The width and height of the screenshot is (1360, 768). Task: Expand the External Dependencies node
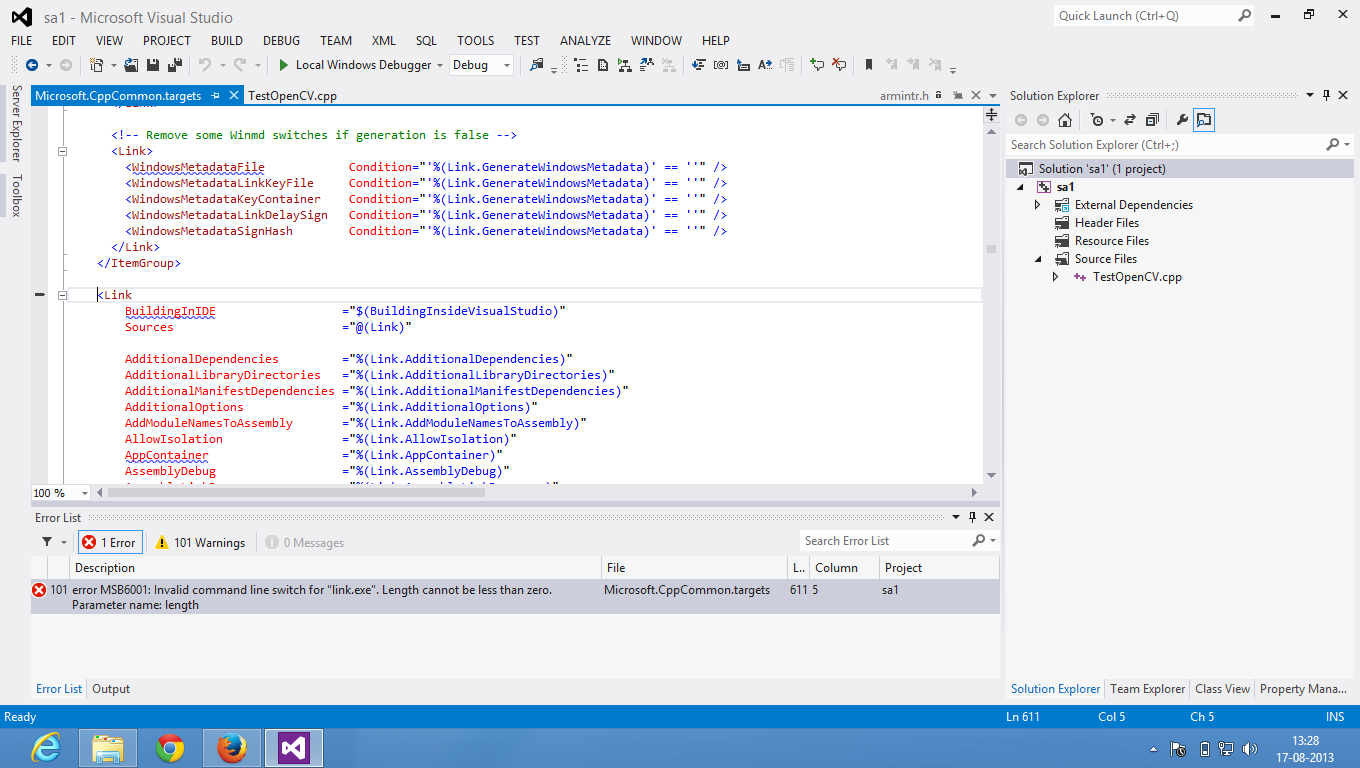click(1038, 205)
